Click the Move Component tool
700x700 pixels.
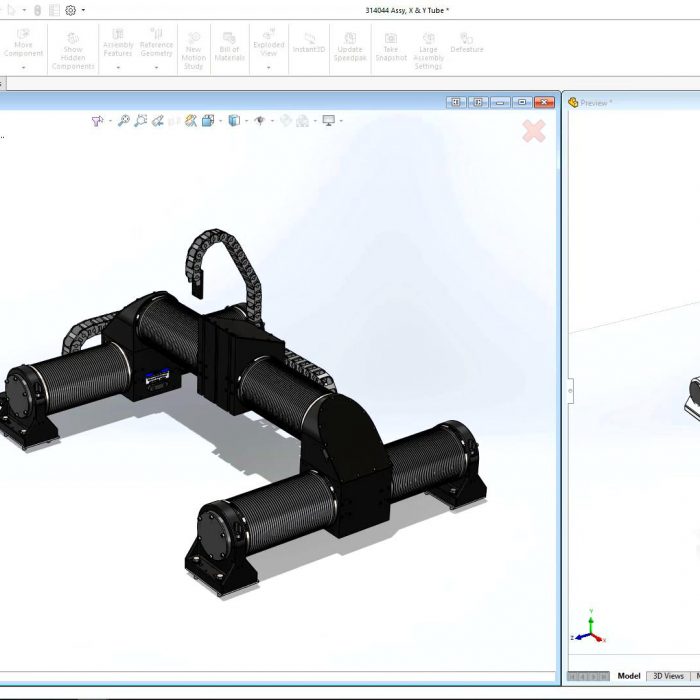tap(23, 44)
